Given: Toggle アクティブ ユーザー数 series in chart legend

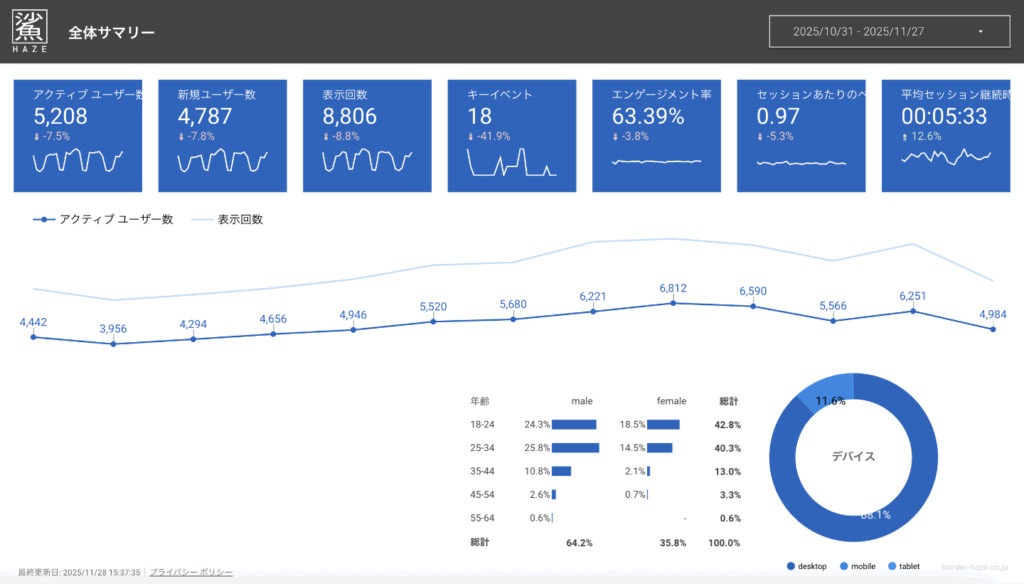Looking at the screenshot, I should coord(103,219).
